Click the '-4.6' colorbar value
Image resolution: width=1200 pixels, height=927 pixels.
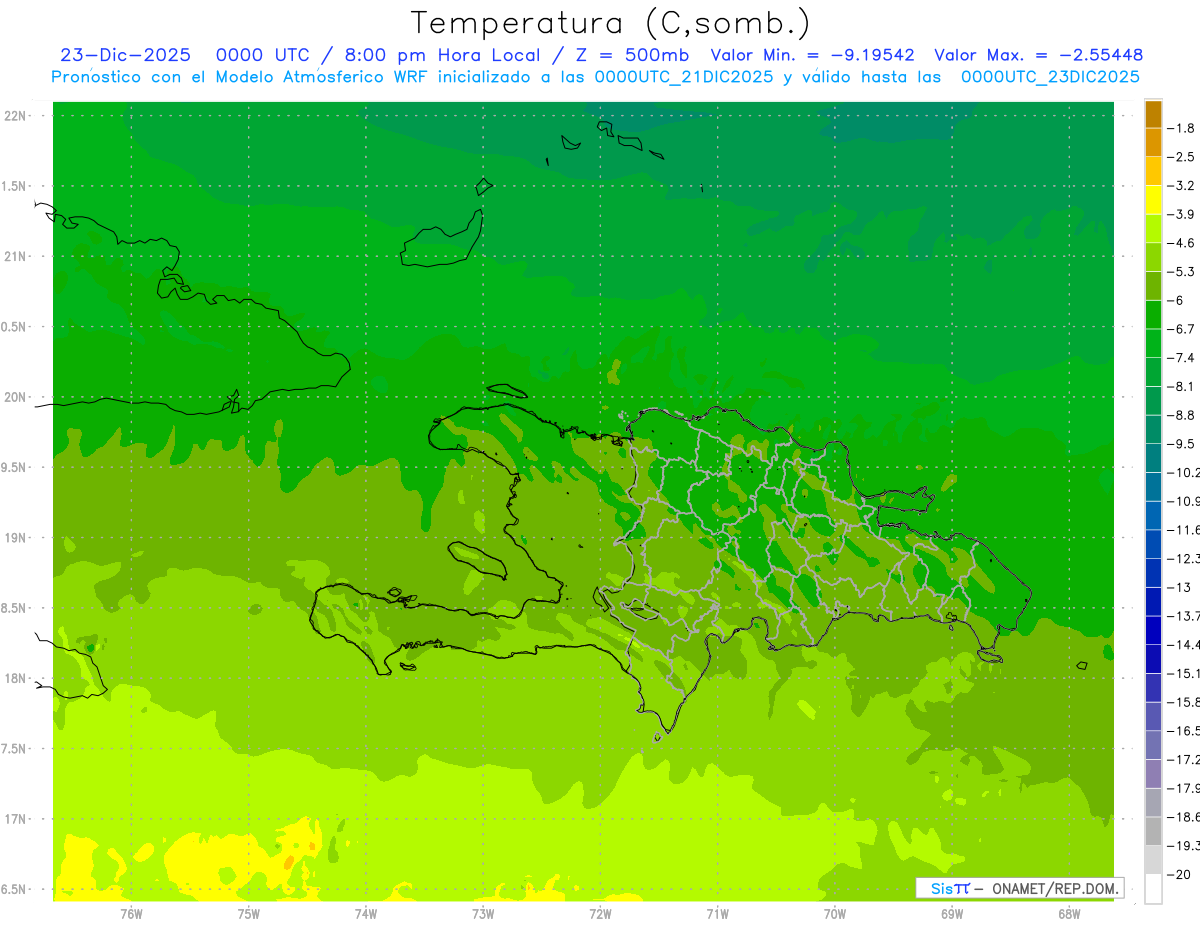coord(1182,243)
